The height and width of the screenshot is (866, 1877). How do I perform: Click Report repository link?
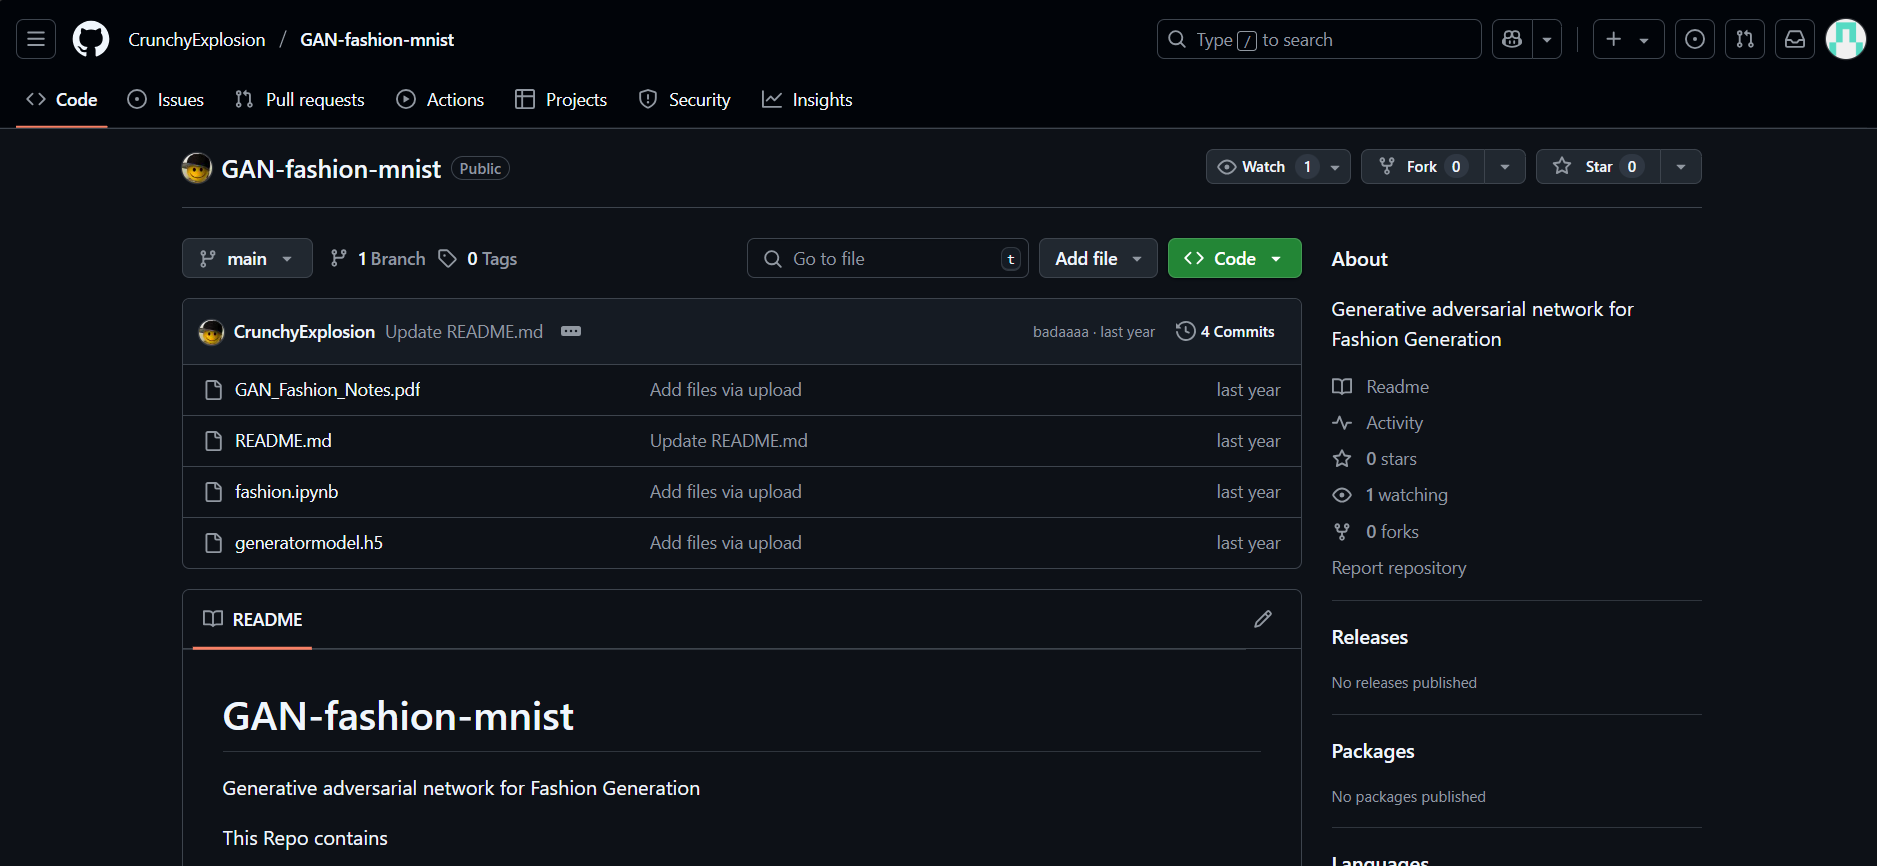(x=1399, y=568)
